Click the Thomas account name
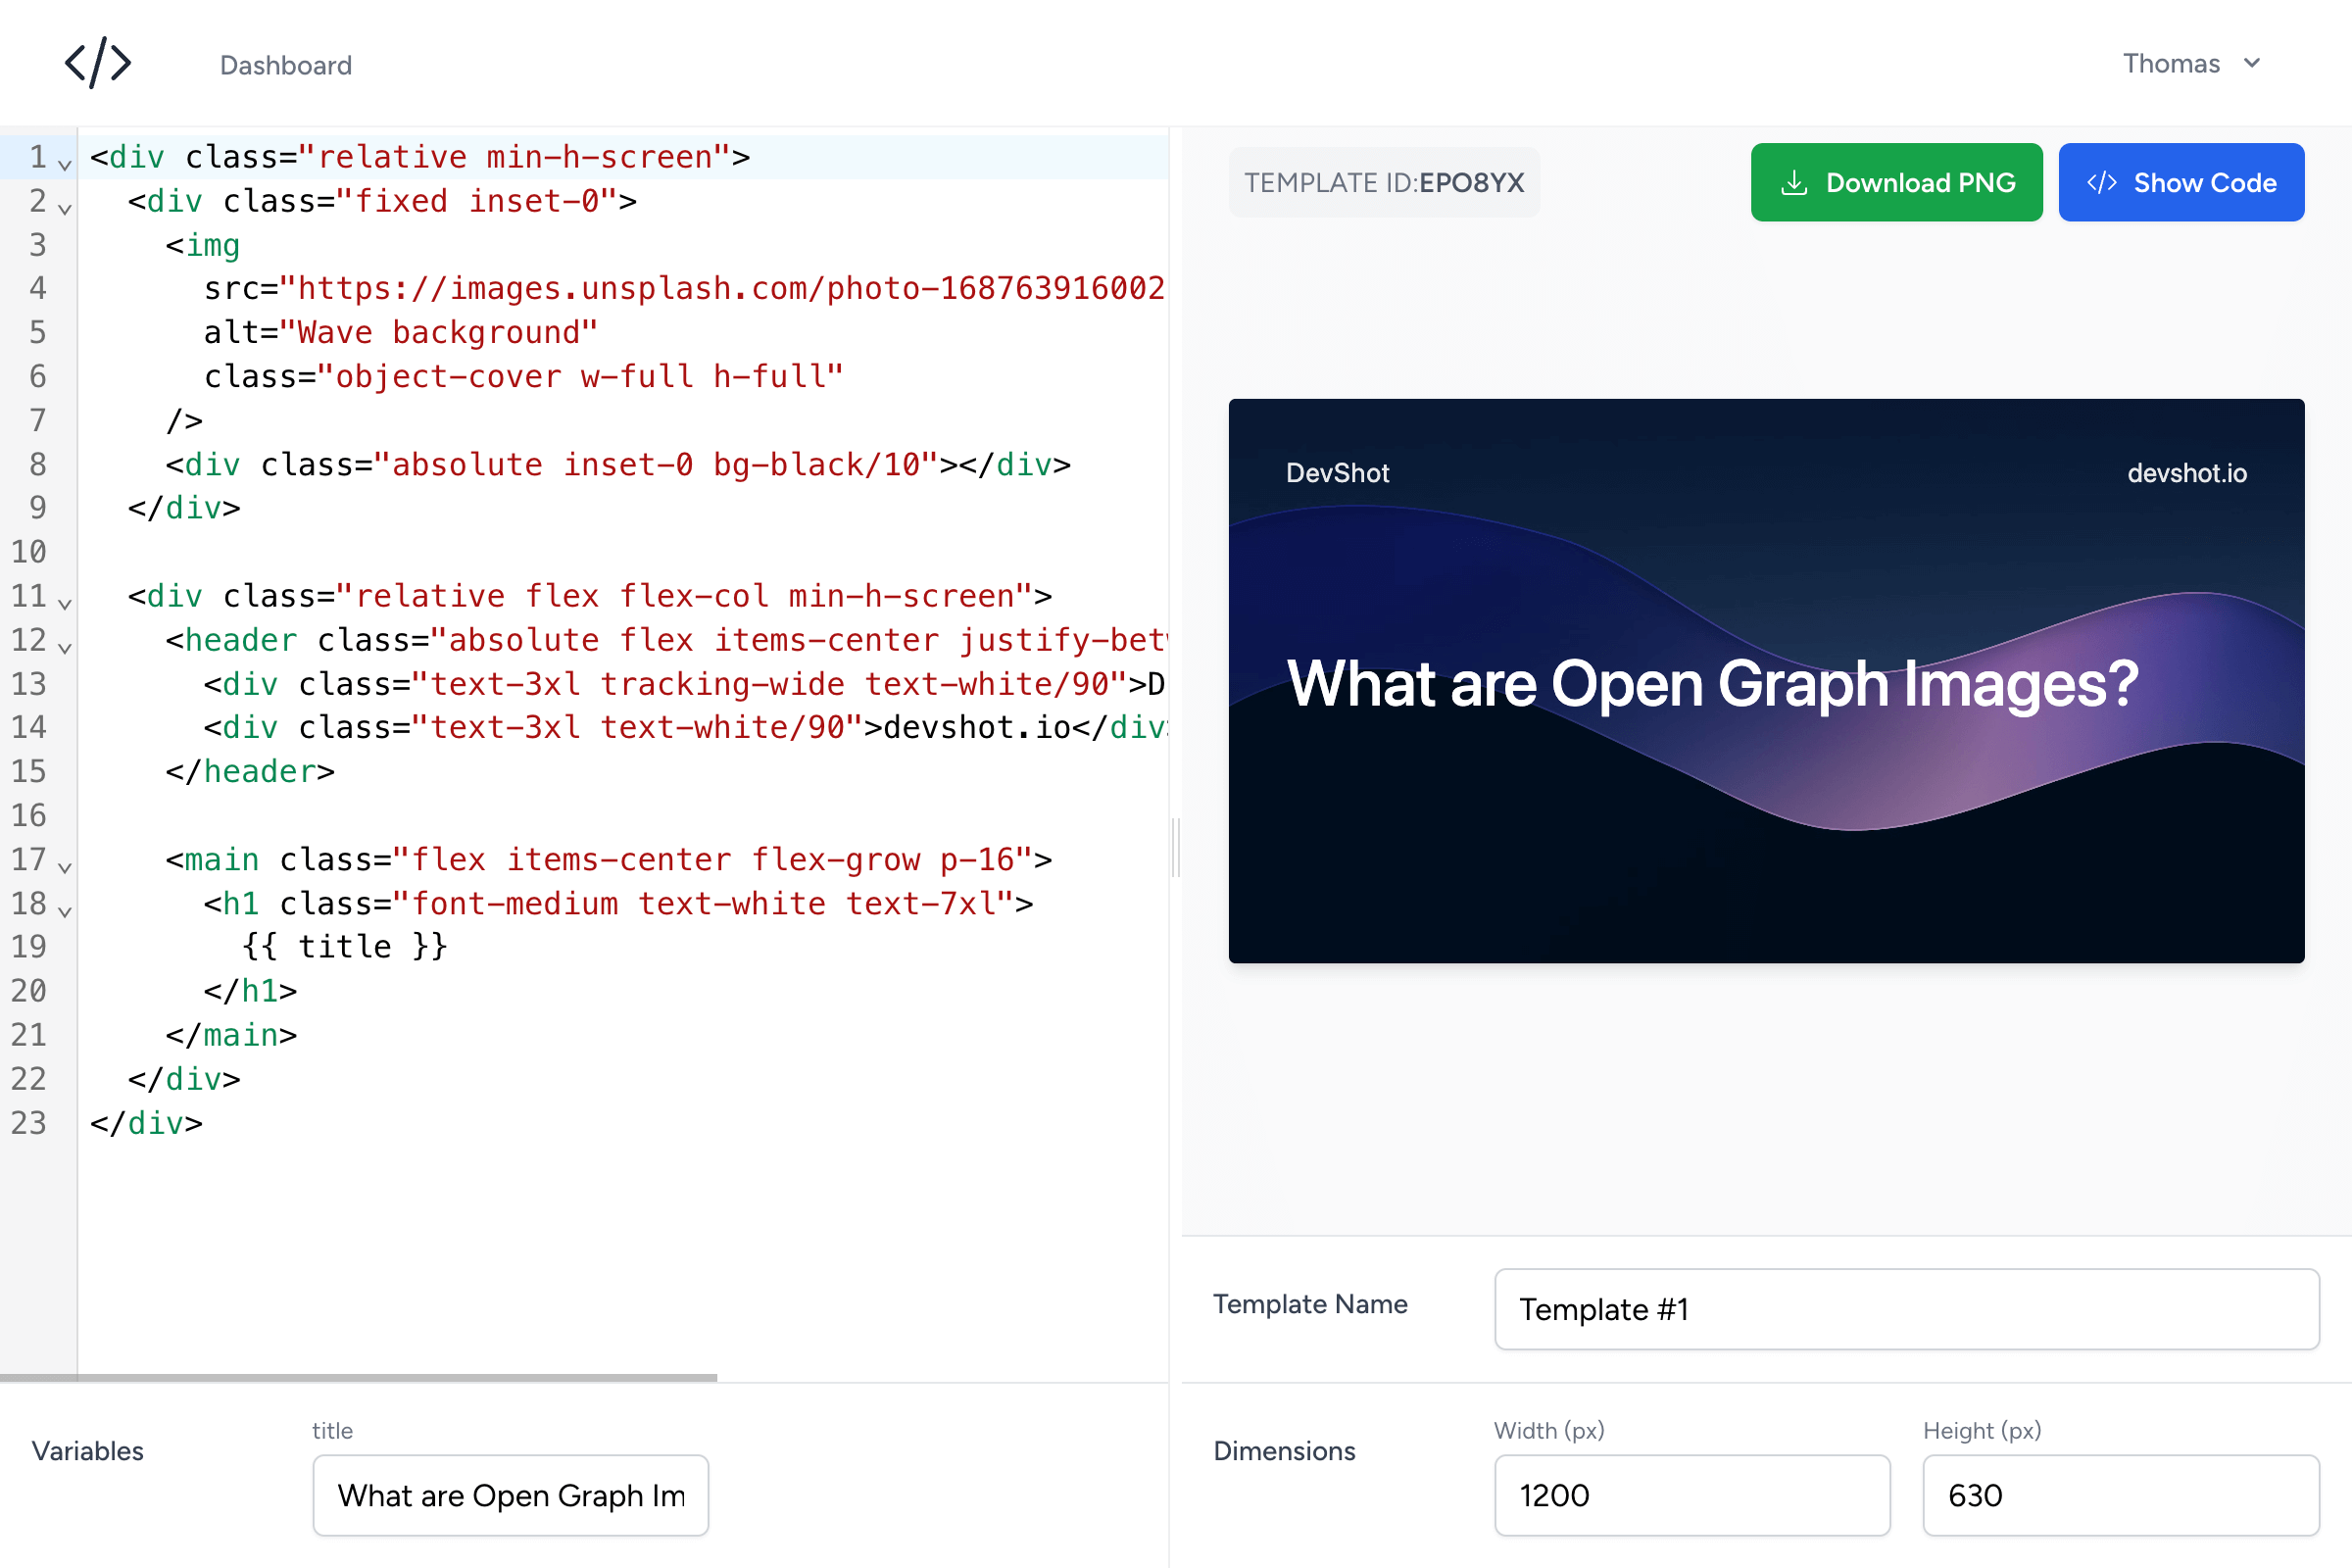The image size is (2352, 1568). pos(2170,64)
